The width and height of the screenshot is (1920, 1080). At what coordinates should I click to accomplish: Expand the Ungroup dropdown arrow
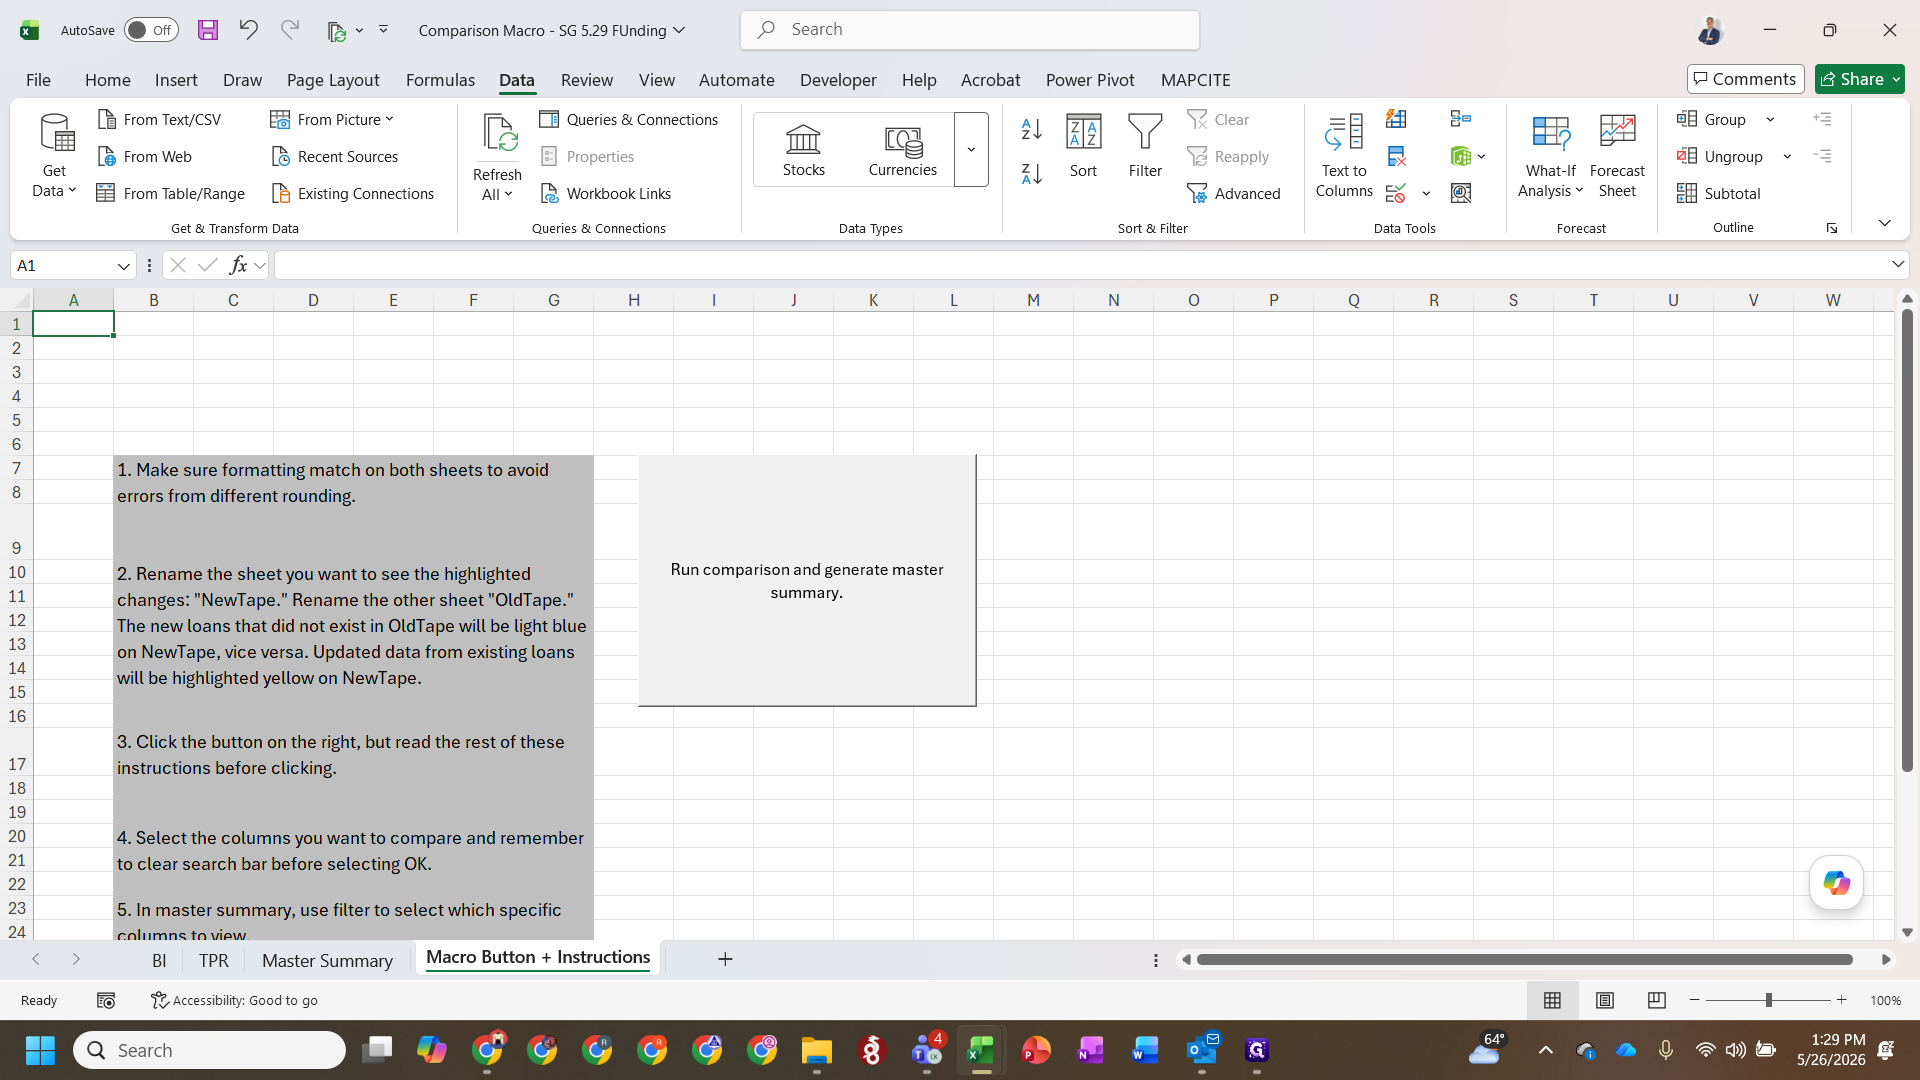pos(1787,157)
